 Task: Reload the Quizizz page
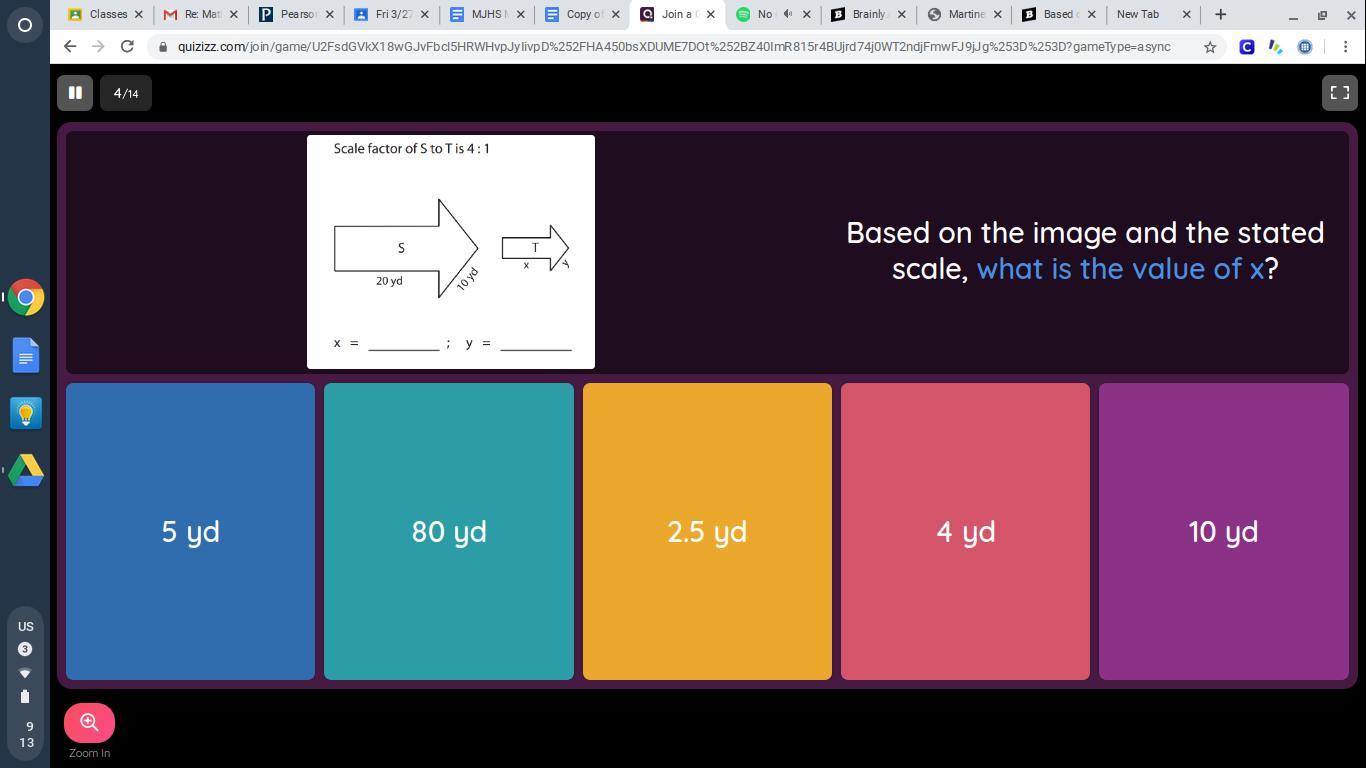127,47
